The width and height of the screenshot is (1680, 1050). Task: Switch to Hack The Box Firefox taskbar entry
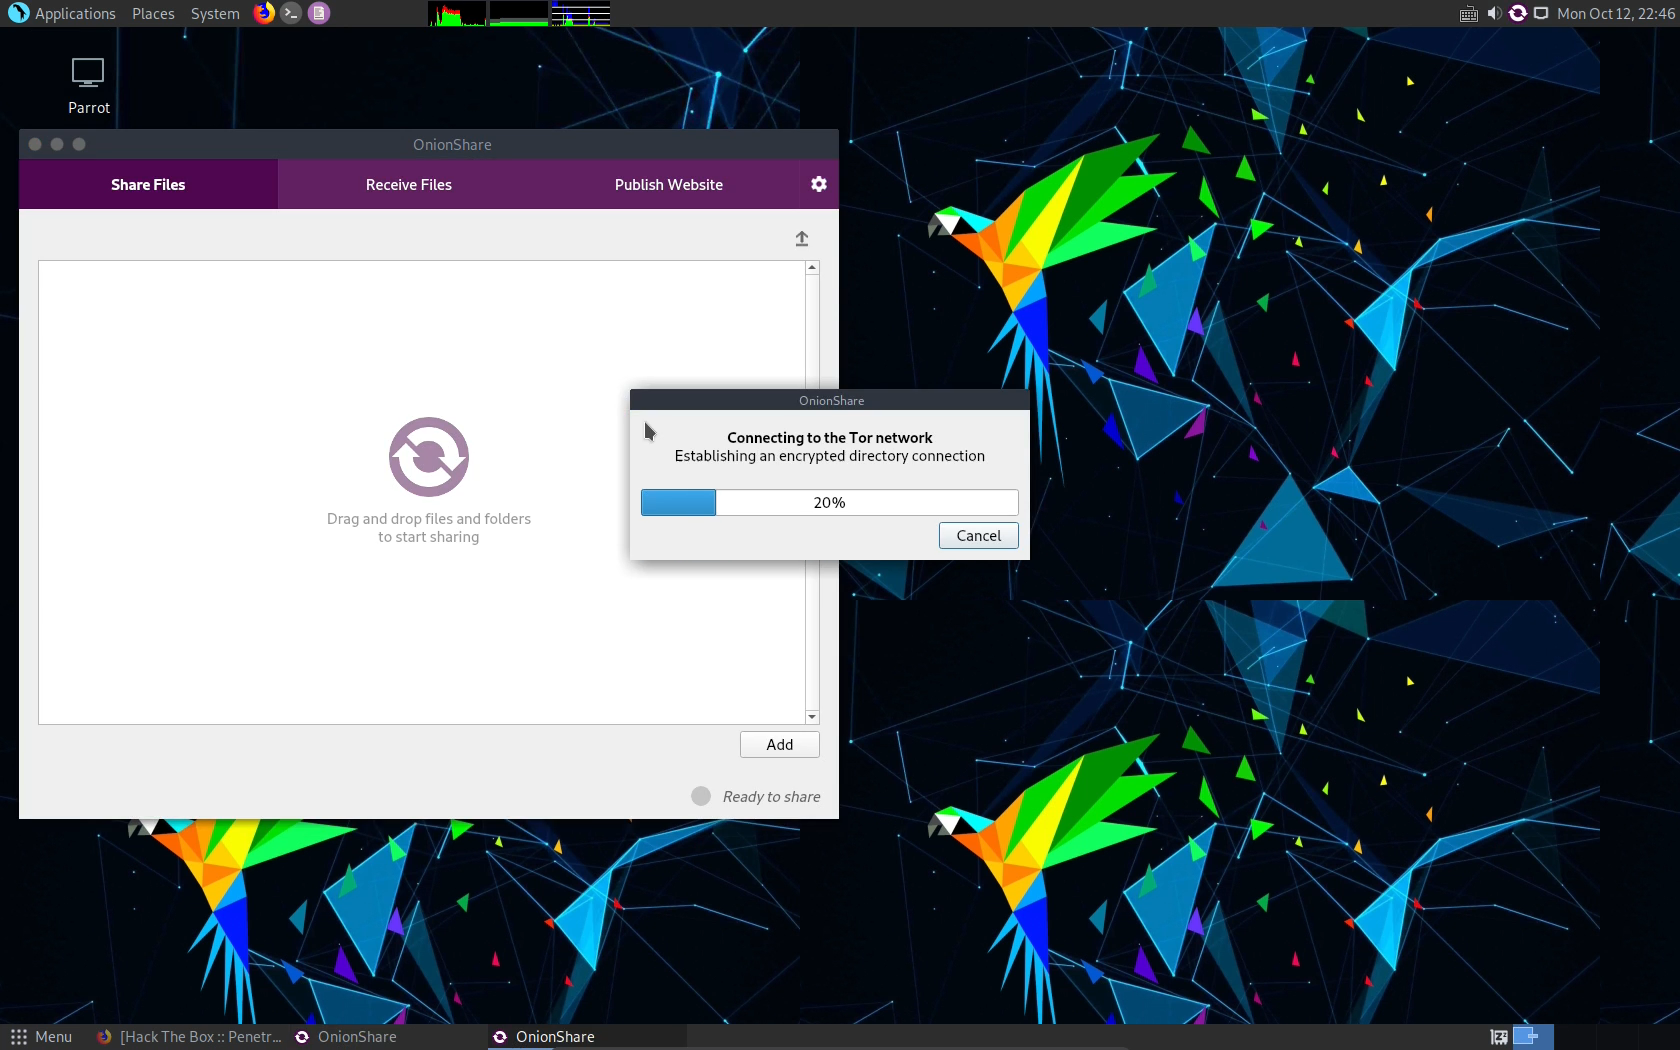189,1037
